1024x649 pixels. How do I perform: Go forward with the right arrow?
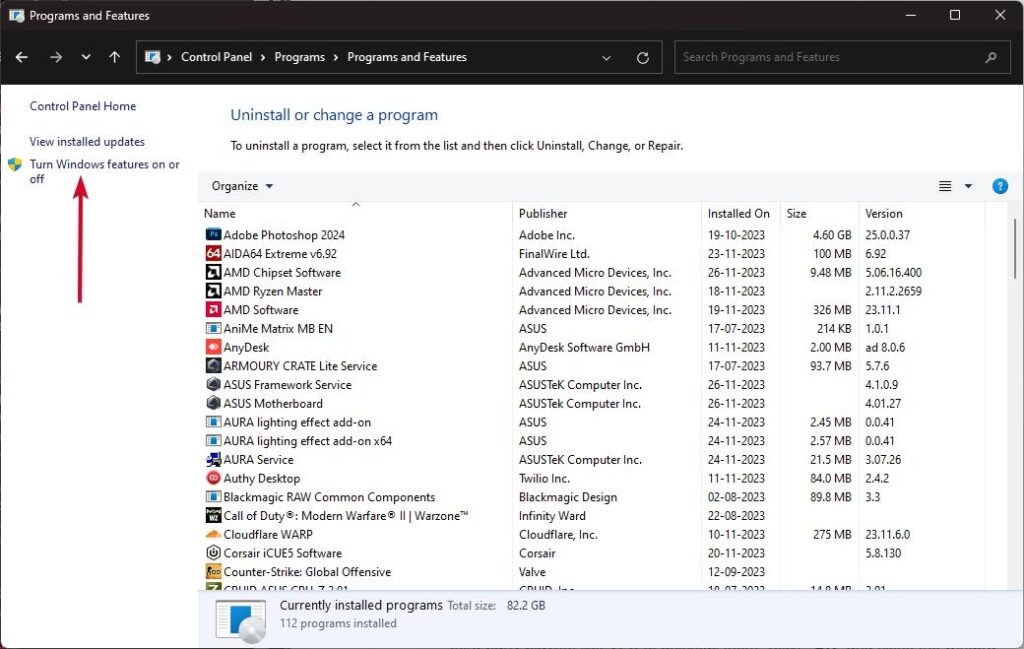click(56, 57)
